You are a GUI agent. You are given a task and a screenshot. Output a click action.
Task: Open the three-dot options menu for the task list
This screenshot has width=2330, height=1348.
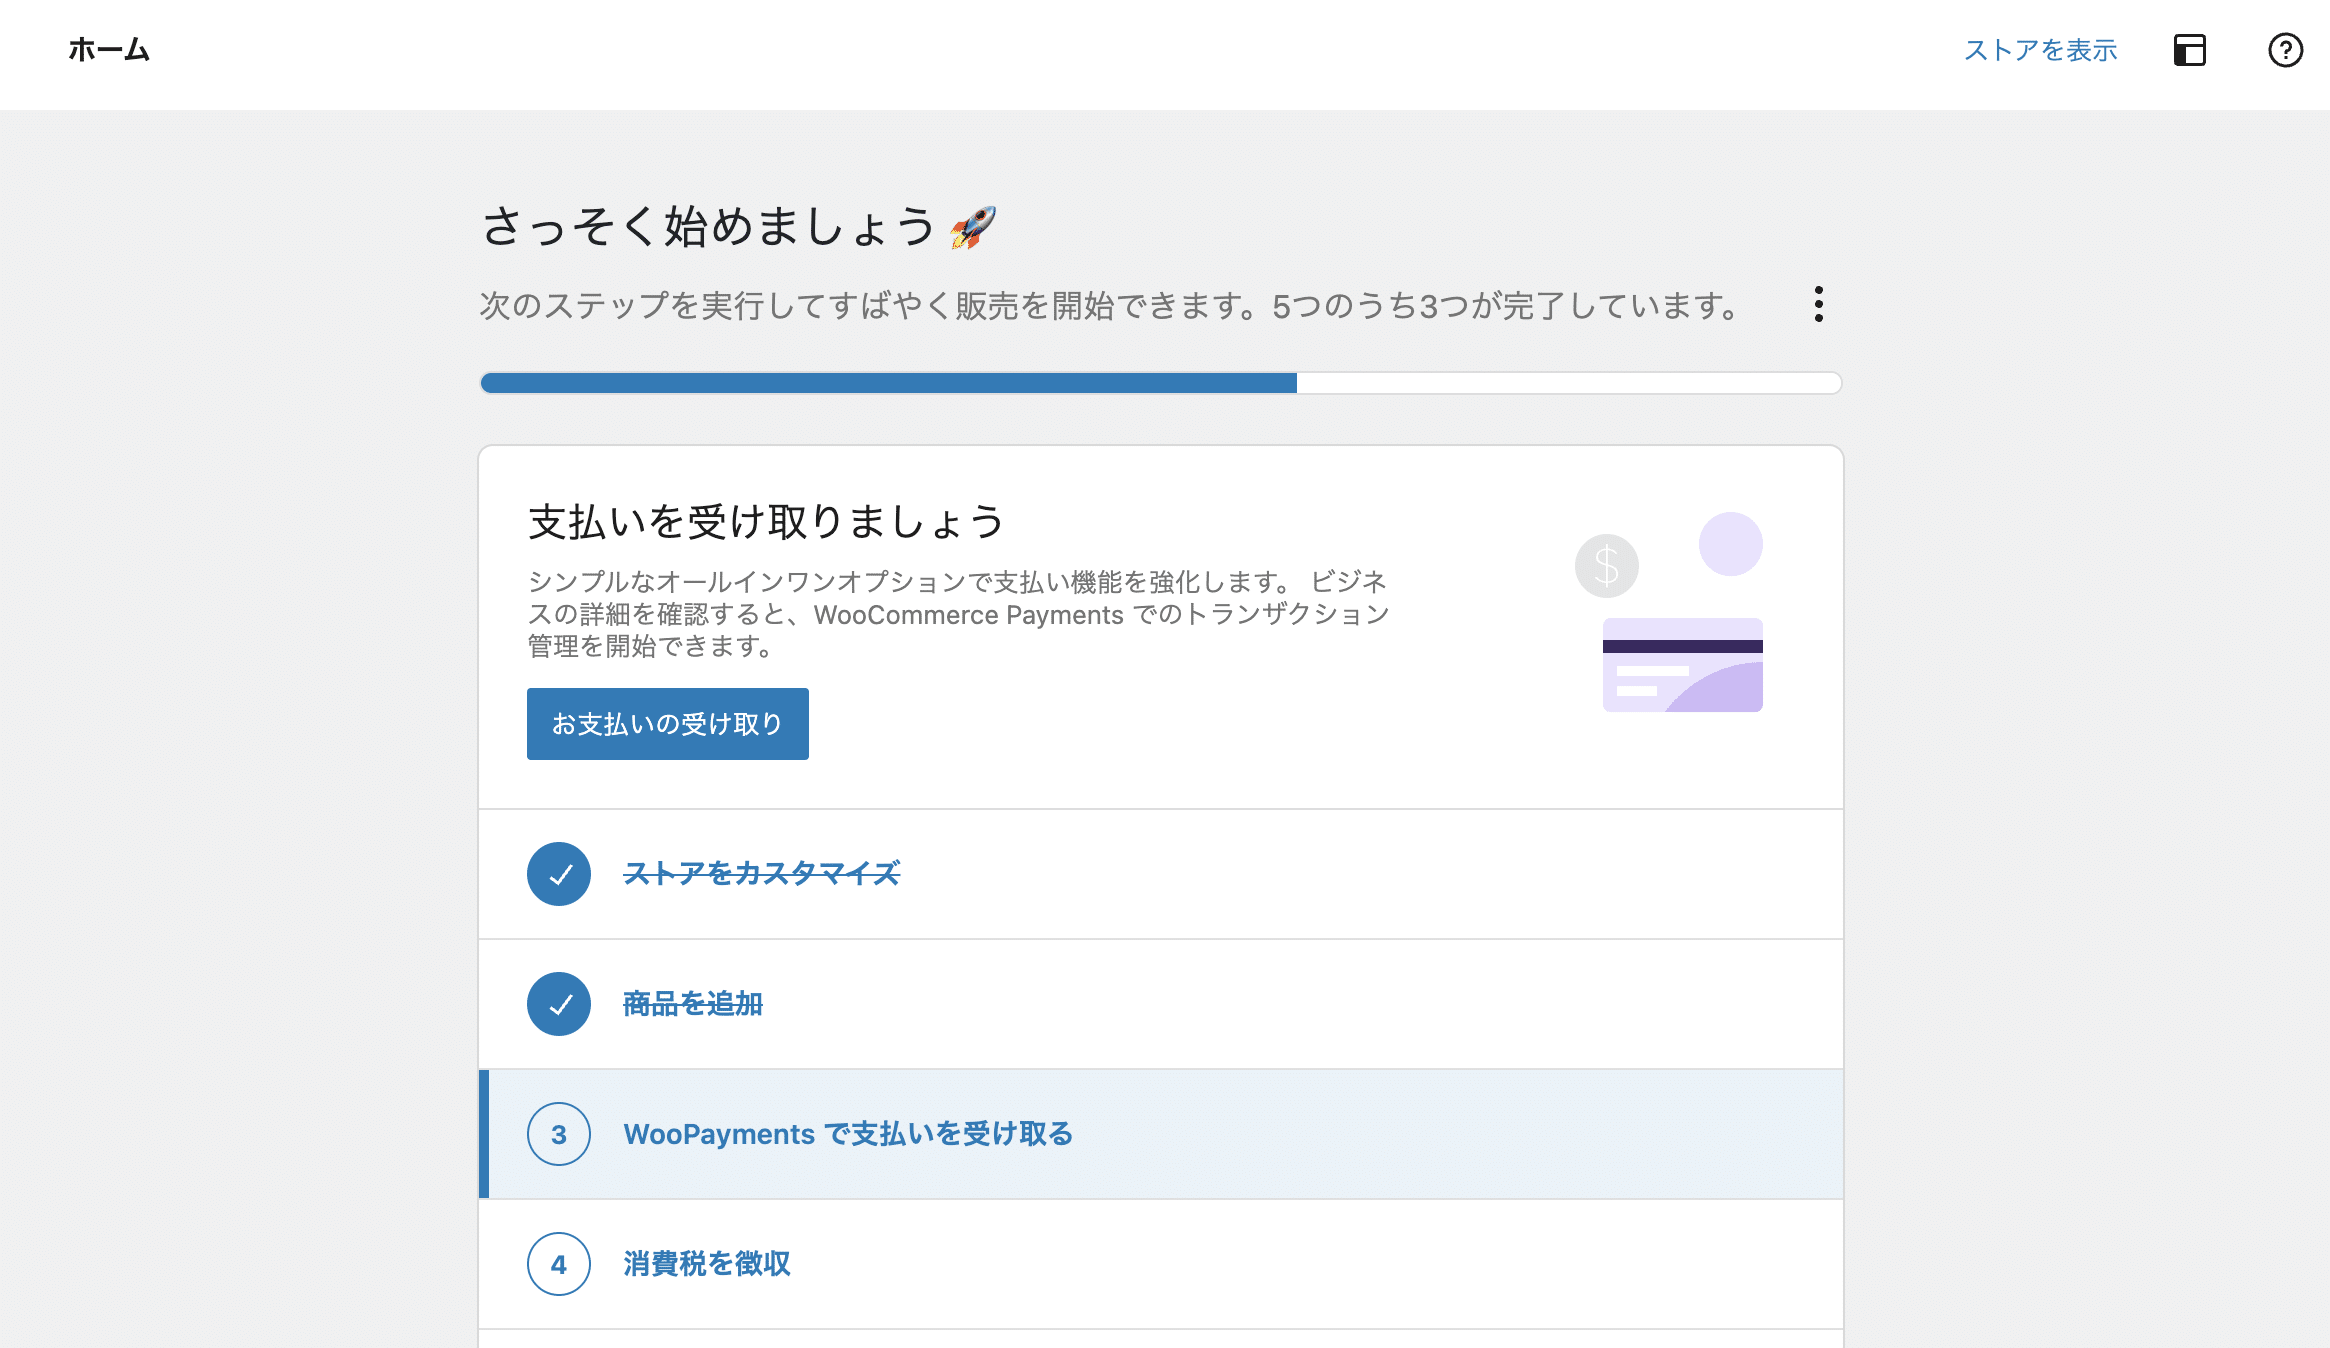1818,305
